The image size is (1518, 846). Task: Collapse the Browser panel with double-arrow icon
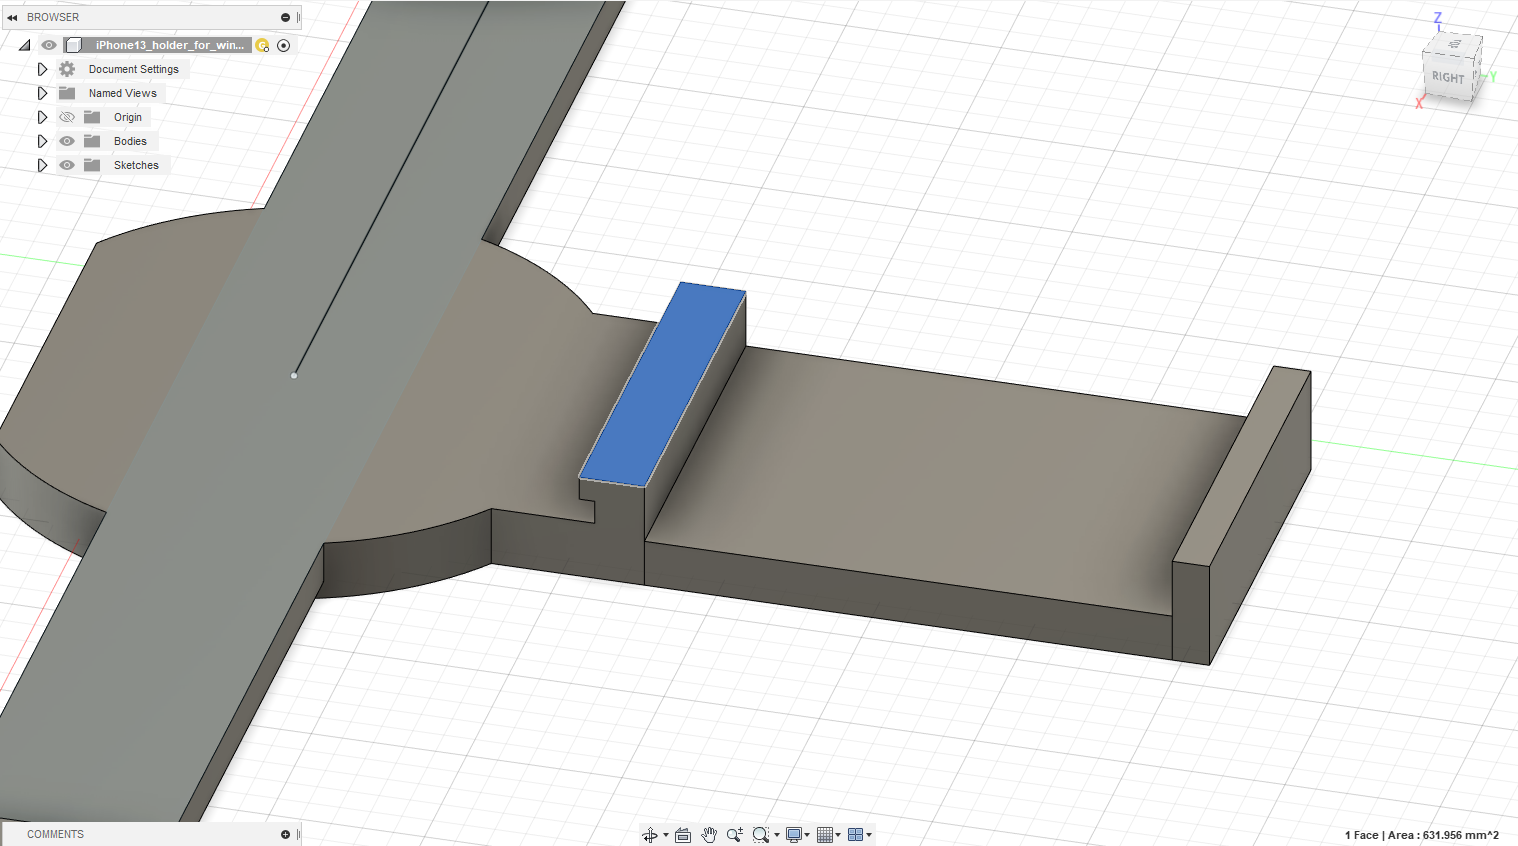(12, 17)
